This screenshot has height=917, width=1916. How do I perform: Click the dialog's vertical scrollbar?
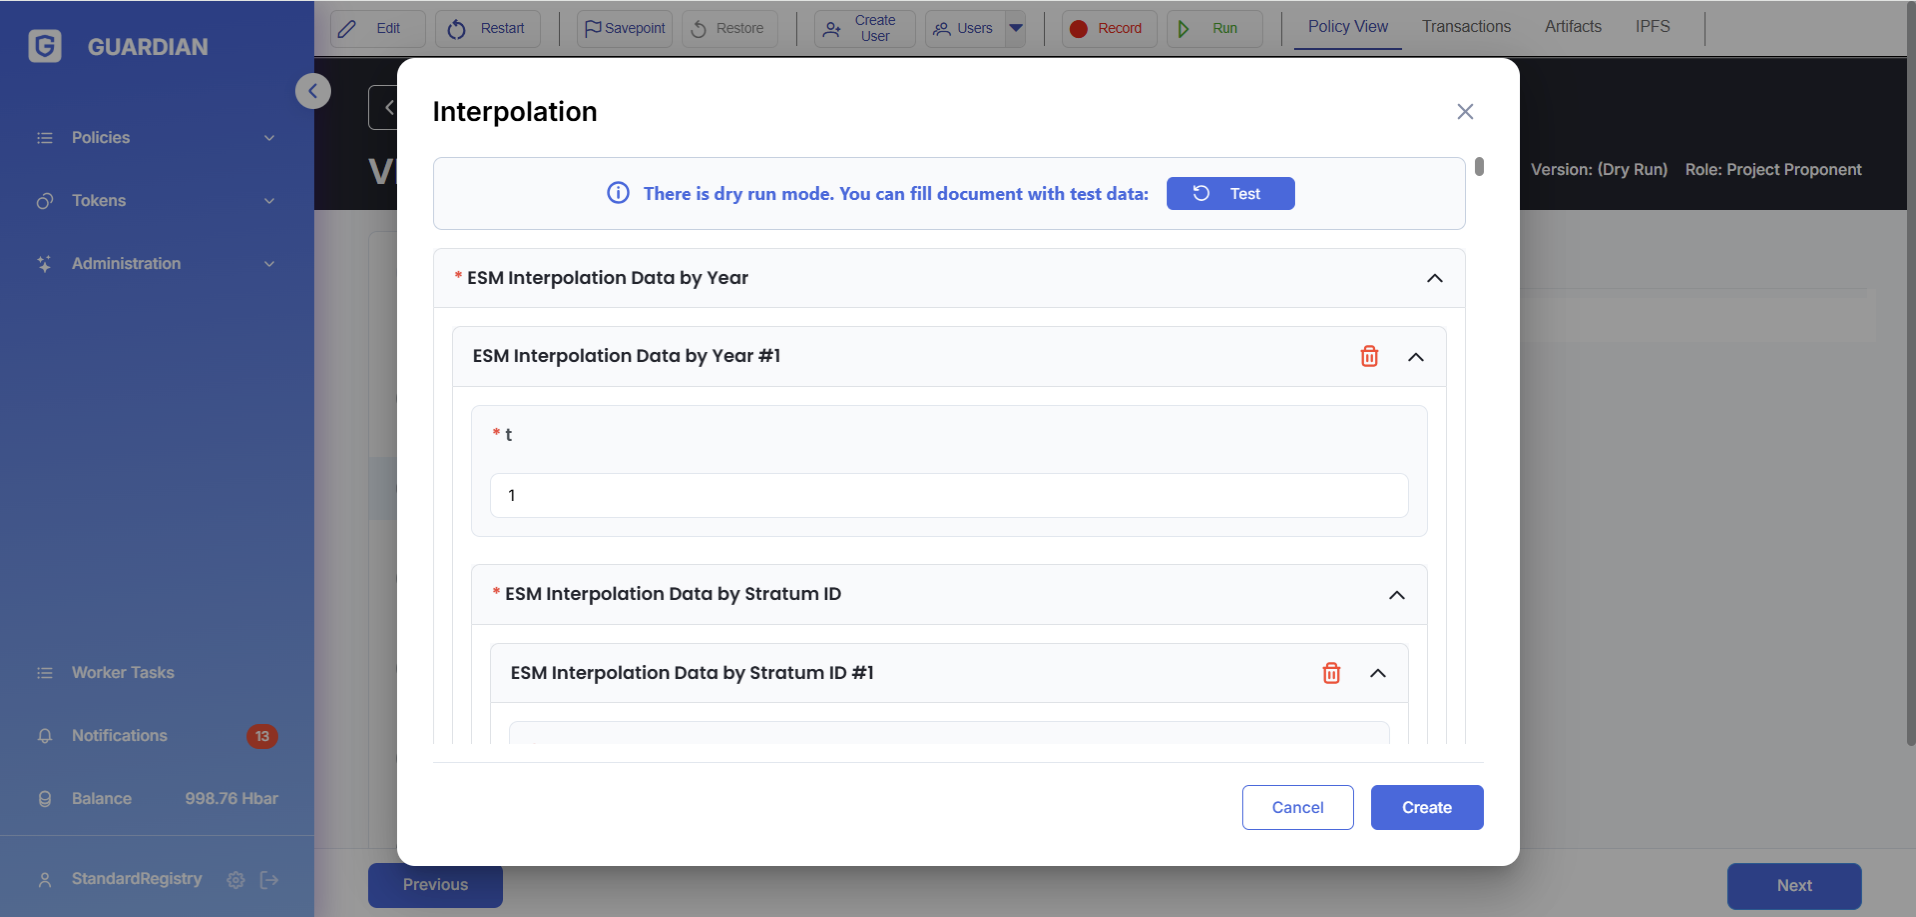click(x=1479, y=167)
